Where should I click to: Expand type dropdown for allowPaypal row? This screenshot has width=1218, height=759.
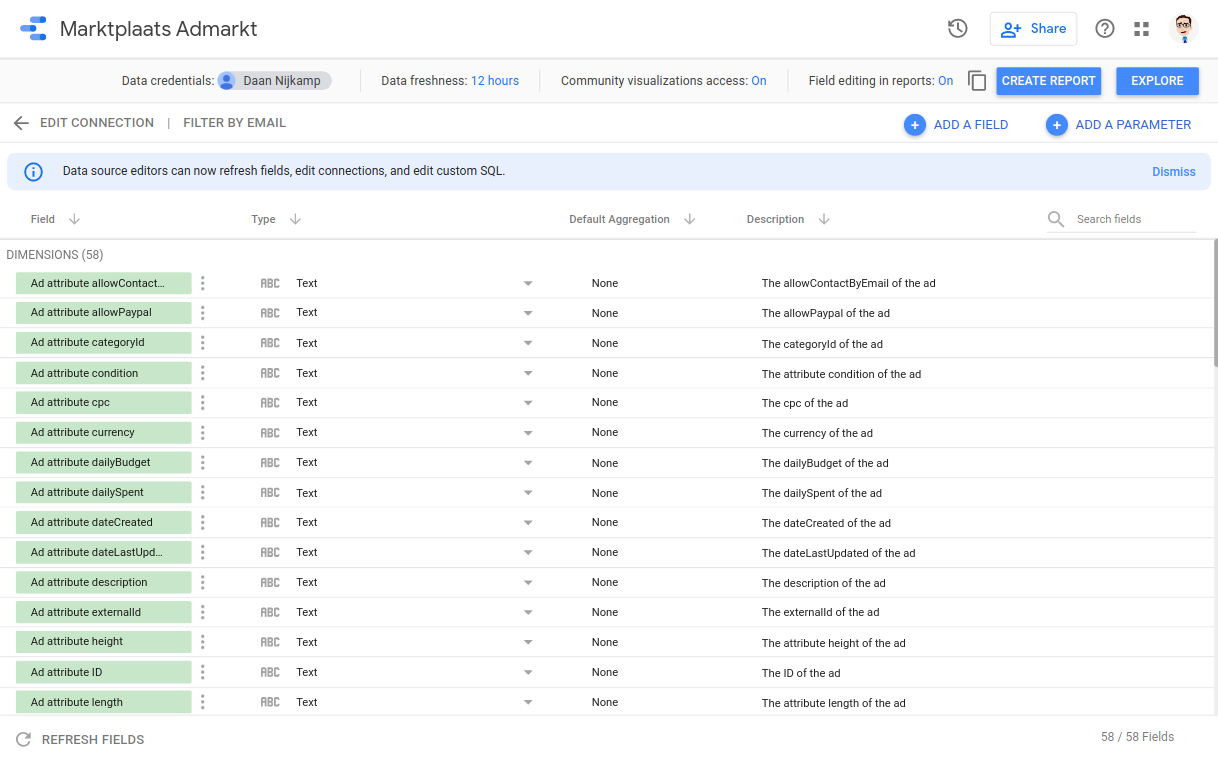pyautogui.click(x=528, y=313)
